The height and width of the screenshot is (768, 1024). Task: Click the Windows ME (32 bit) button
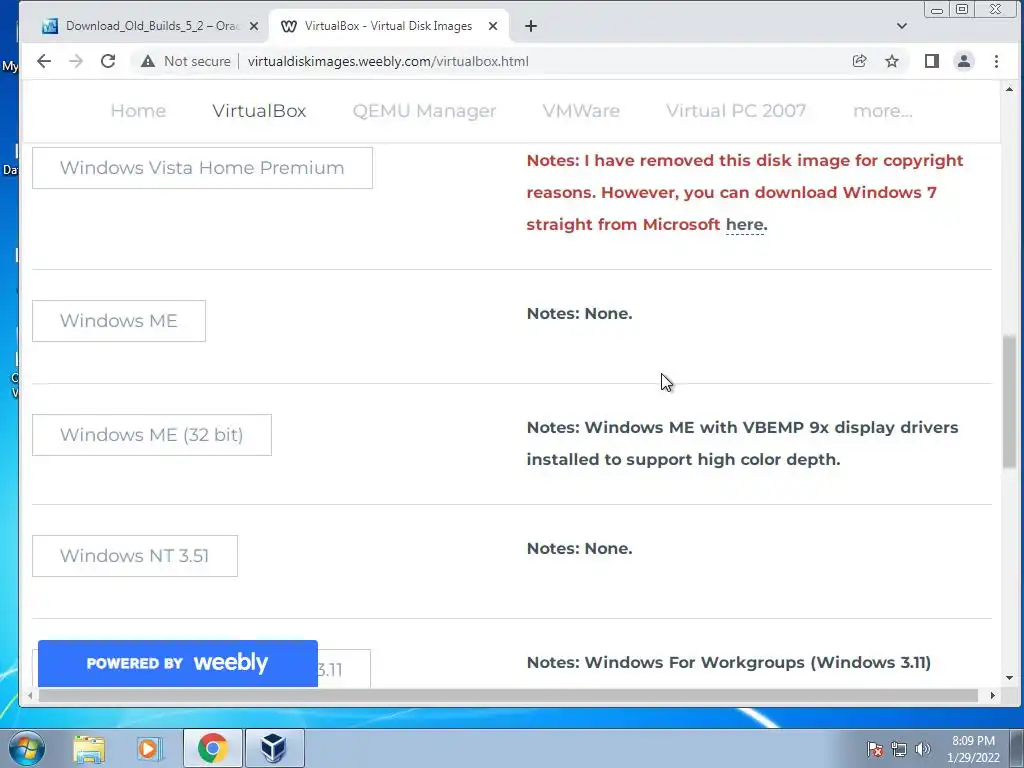click(152, 435)
